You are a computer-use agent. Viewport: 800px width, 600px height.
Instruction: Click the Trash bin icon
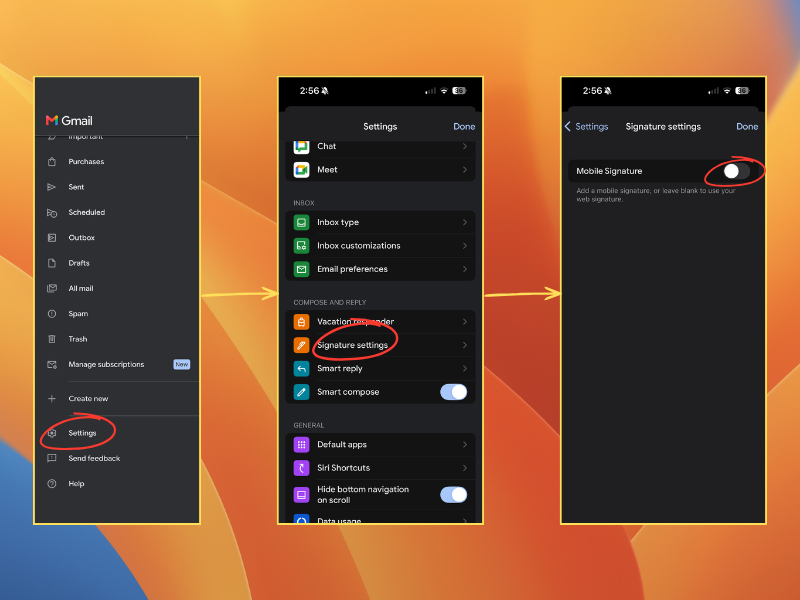[x=52, y=339]
